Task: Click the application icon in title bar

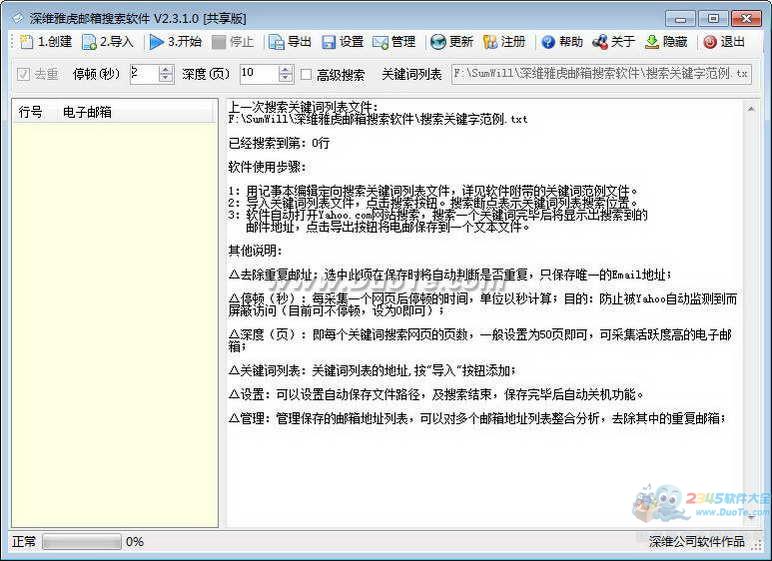Action: pos(17,18)
